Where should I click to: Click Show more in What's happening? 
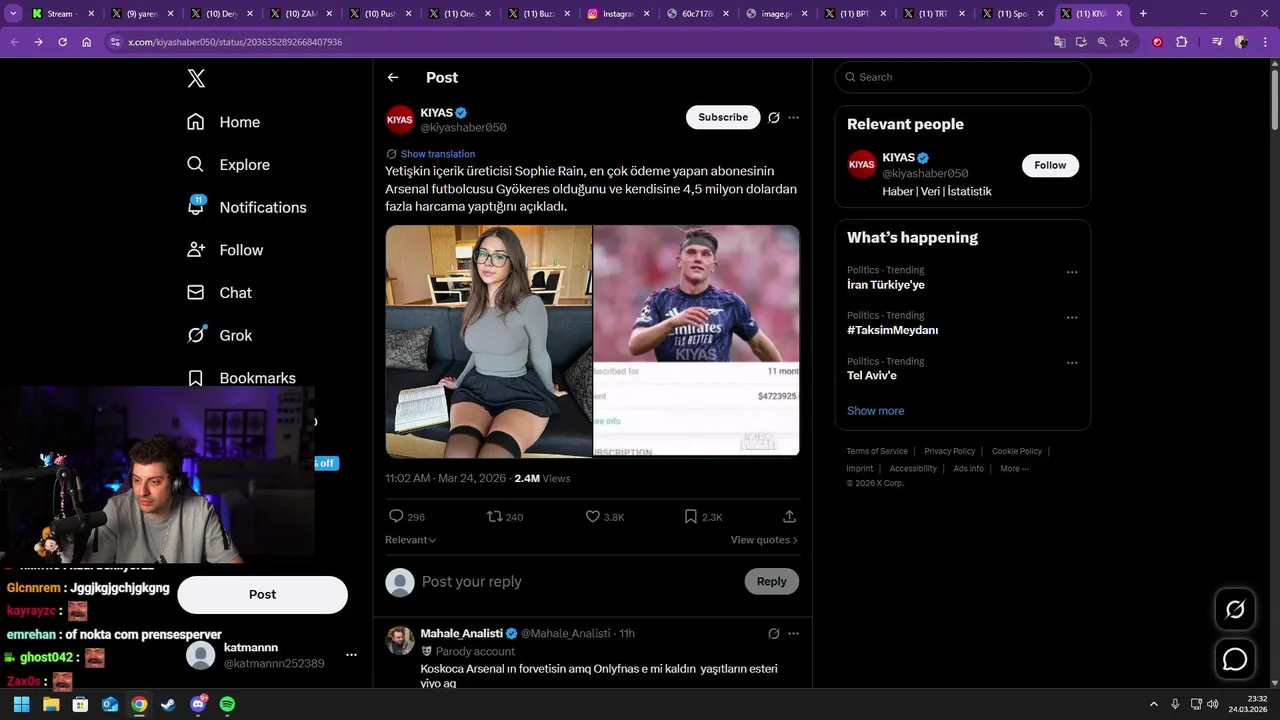[x=875, y=411]
